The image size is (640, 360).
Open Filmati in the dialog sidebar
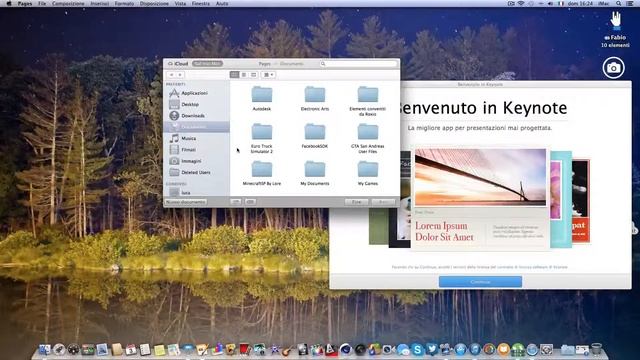click(x=197, y=150)
